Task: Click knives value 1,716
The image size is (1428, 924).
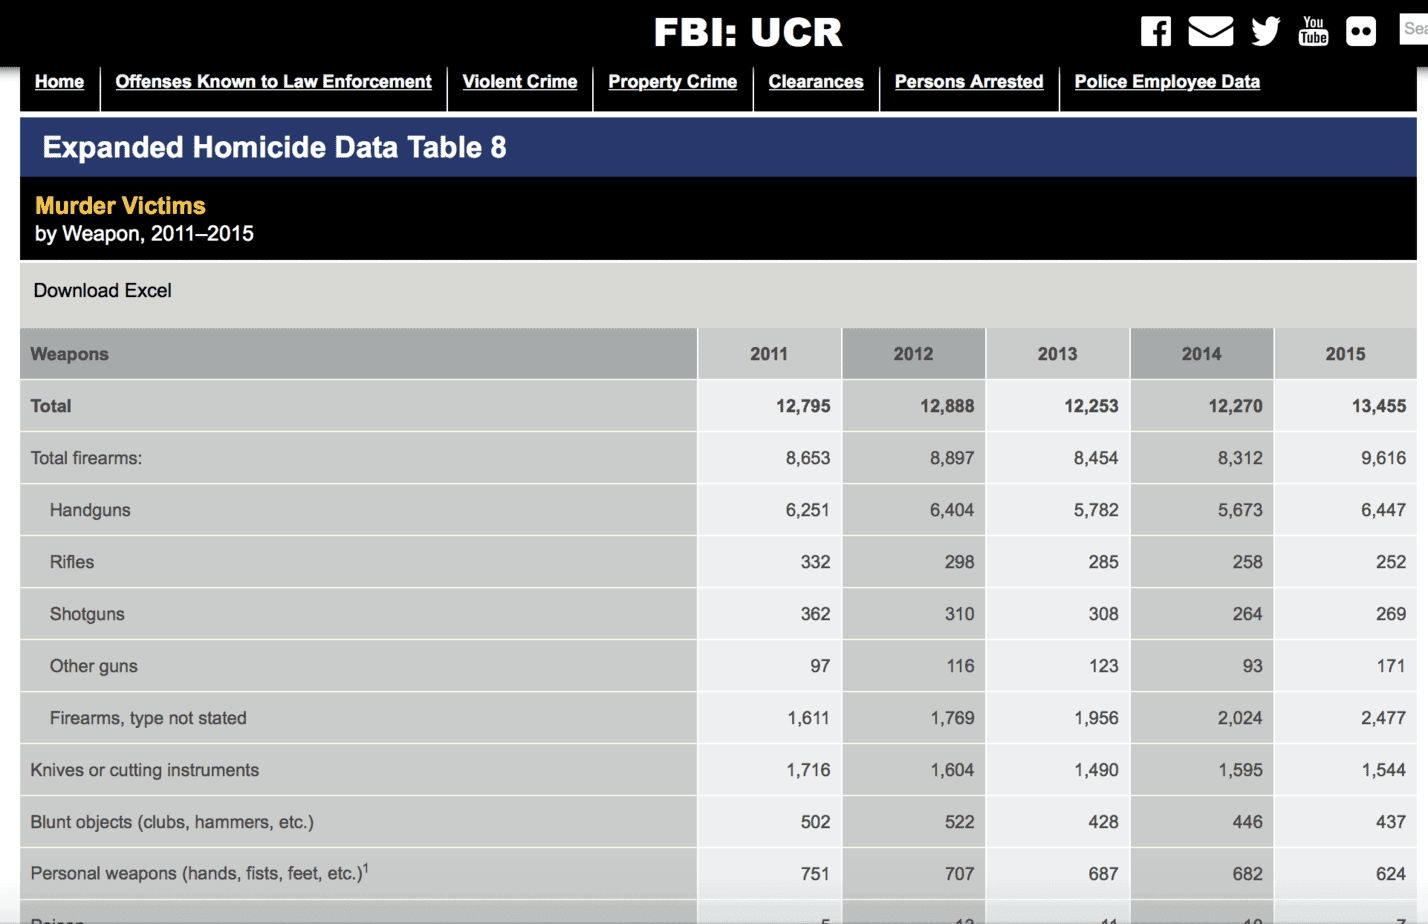Action: pyautogui.click(x=809, y=770)
